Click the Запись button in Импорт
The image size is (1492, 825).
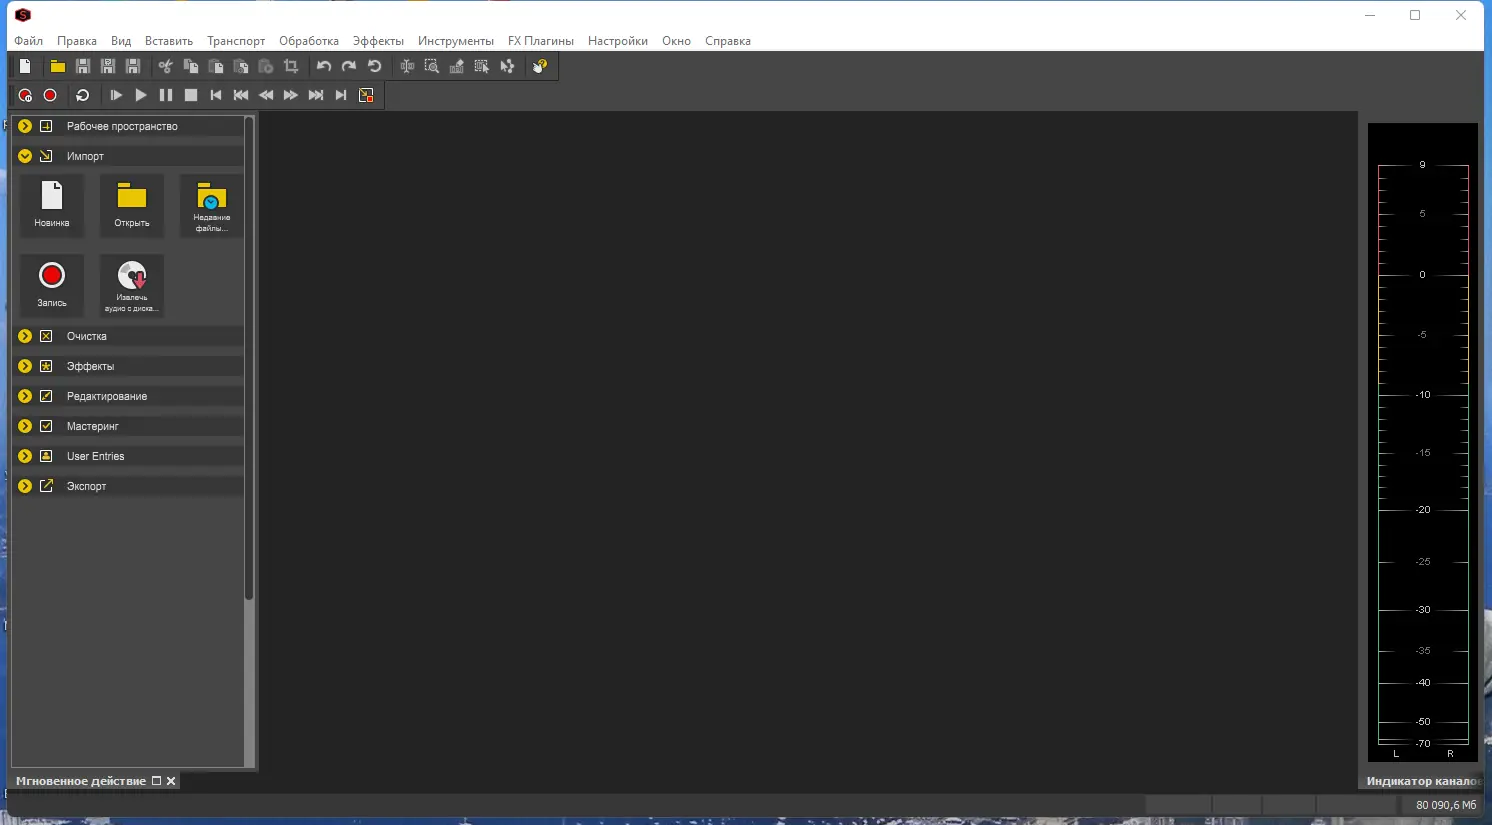tap(52, 286)
